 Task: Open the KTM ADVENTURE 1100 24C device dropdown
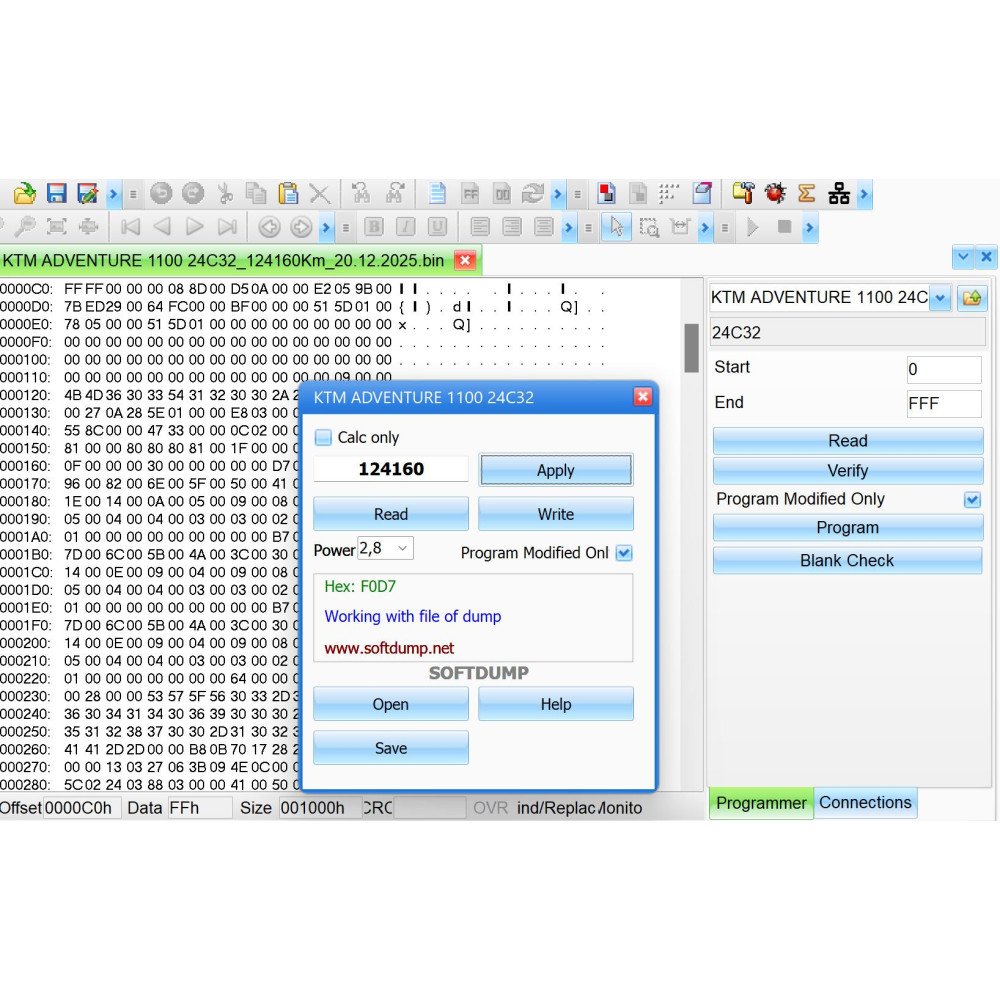pos(940,297)
